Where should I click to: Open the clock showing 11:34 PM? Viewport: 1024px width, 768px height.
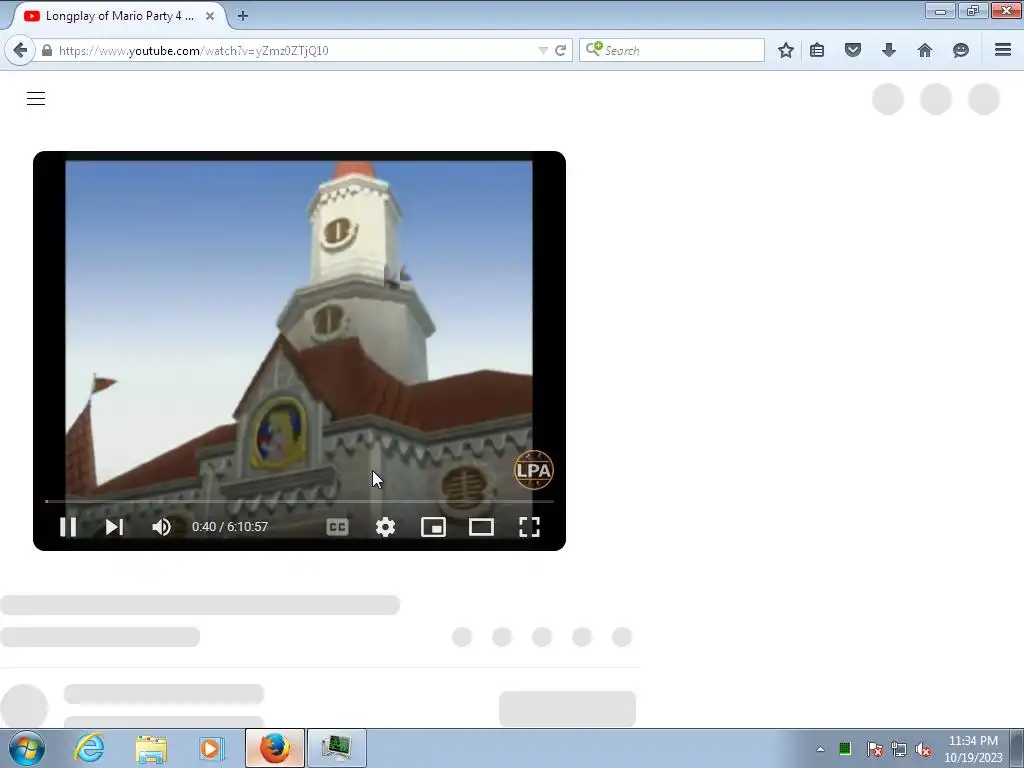(x=973, y=748)
